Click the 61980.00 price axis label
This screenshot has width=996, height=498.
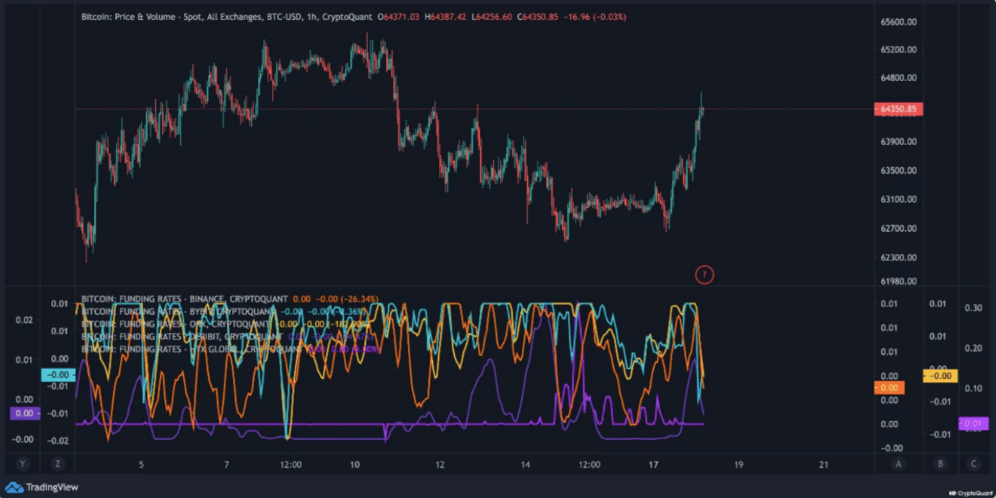pyautogui.click(x=898, y=281)
